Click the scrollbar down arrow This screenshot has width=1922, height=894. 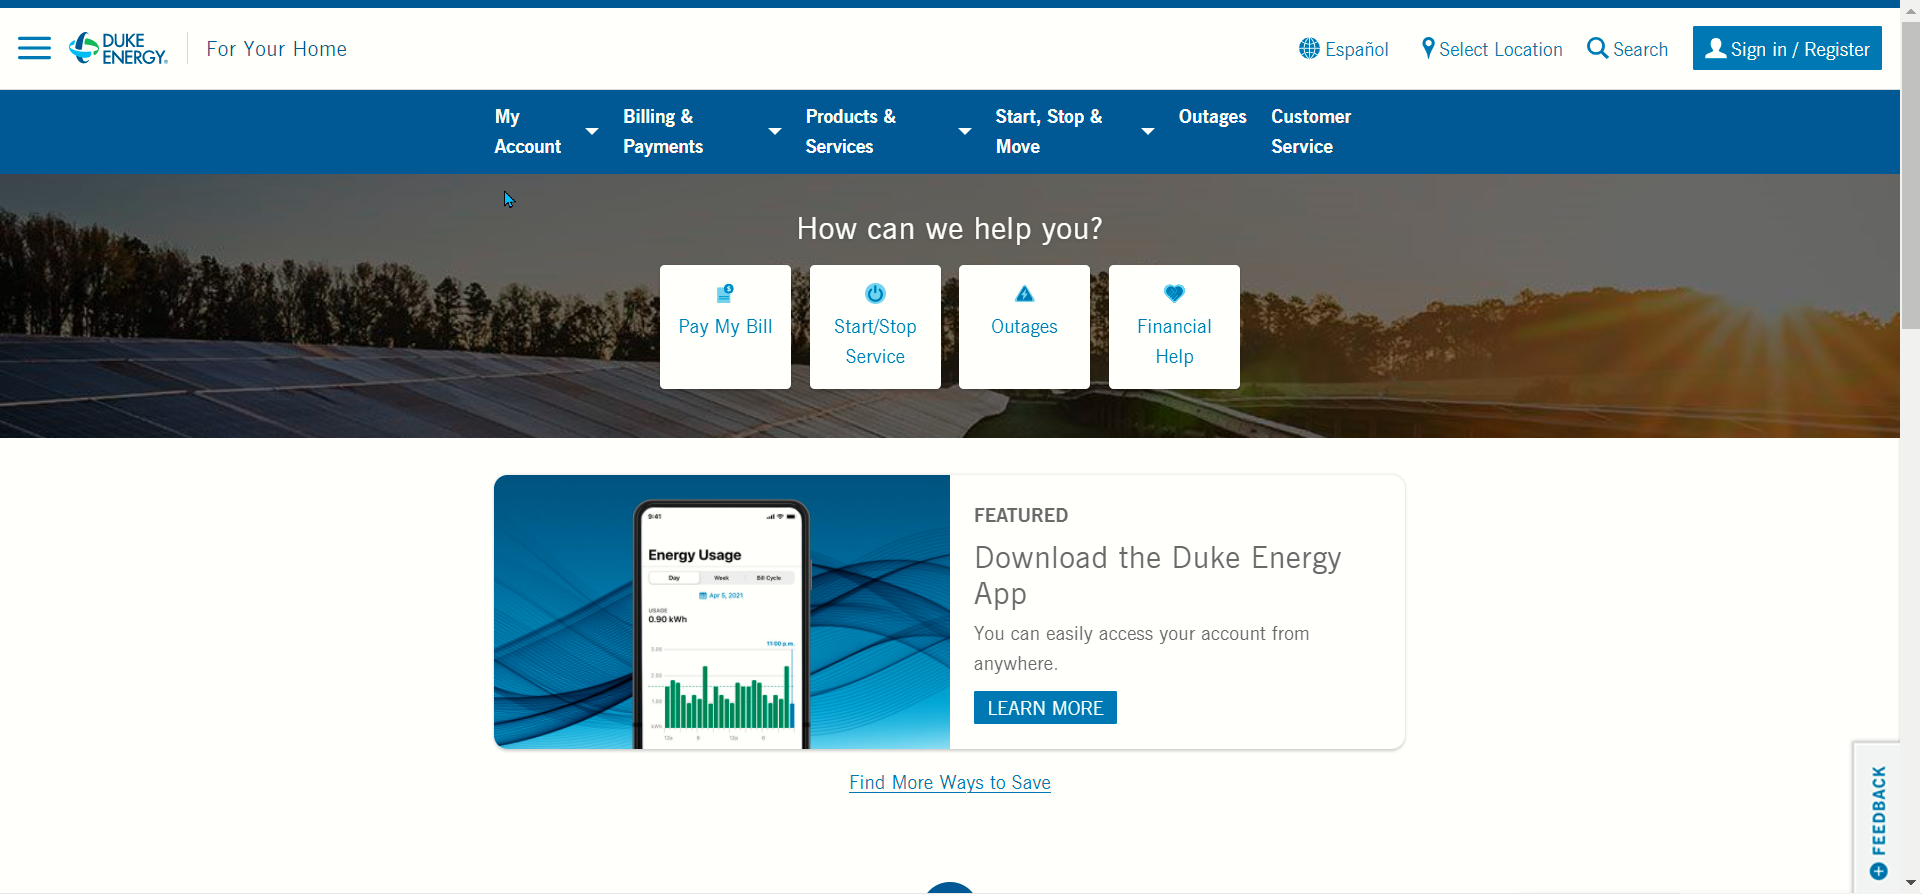[1910, 883]
